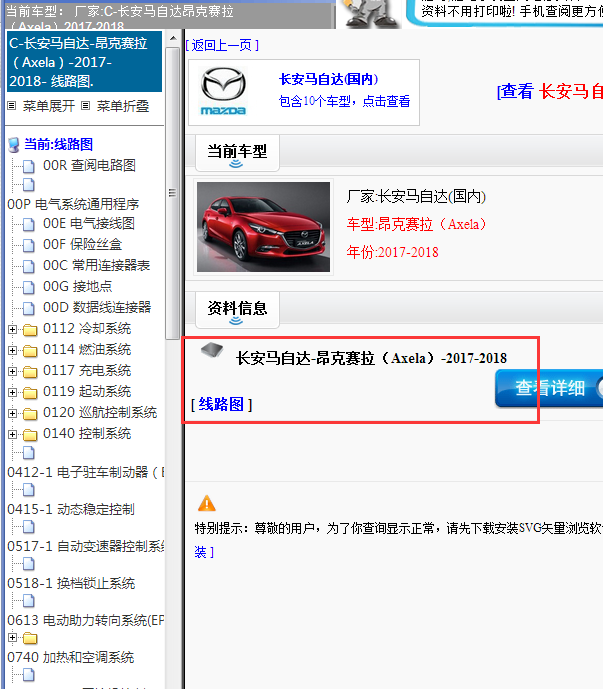Click the 返回上一页 back link

[x=222, y=45]
